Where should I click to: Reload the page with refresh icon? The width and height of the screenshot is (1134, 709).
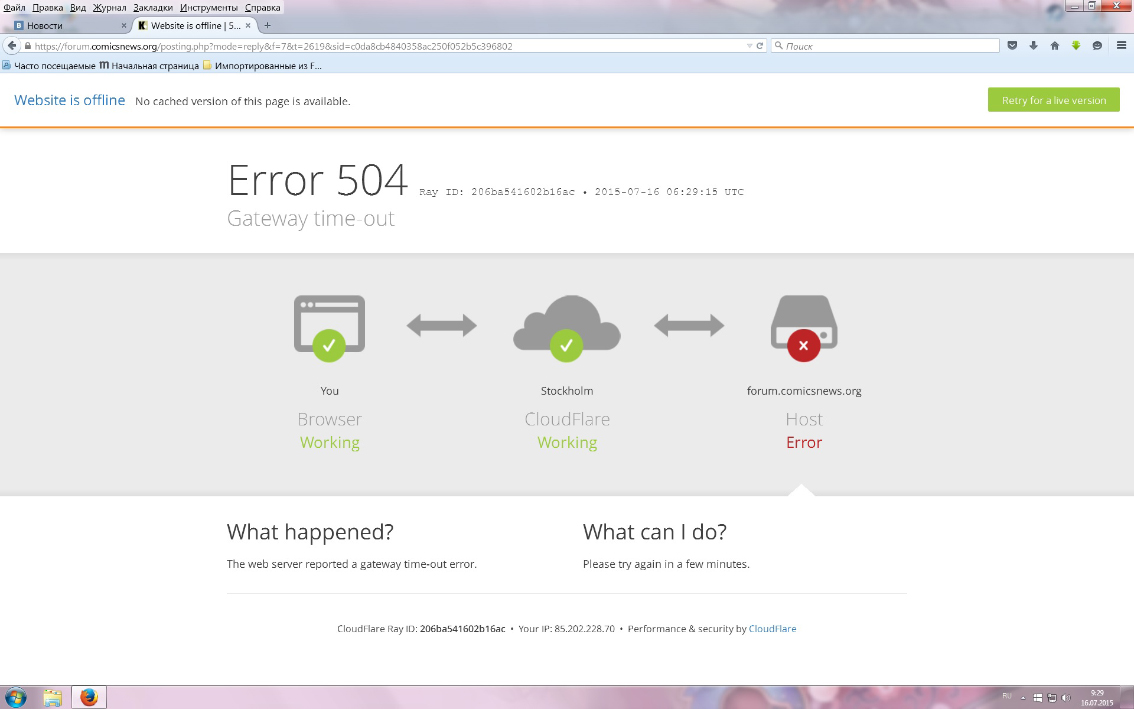coord(759,46)
